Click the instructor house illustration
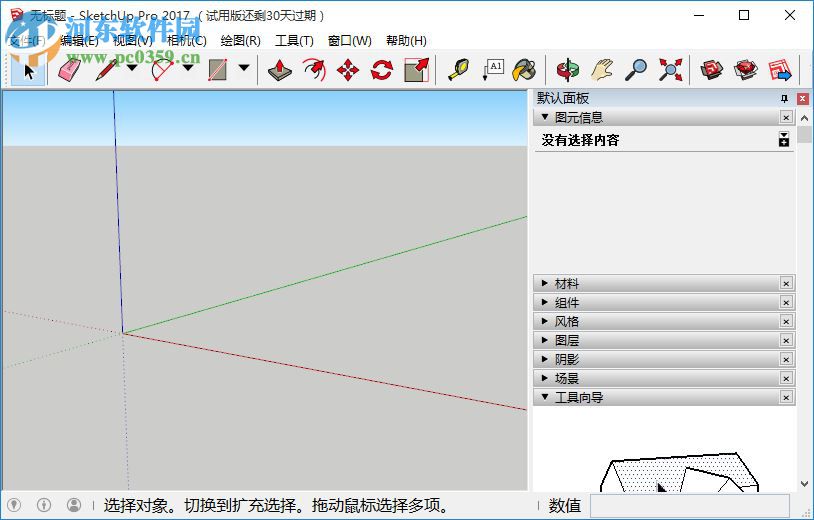 679,472
